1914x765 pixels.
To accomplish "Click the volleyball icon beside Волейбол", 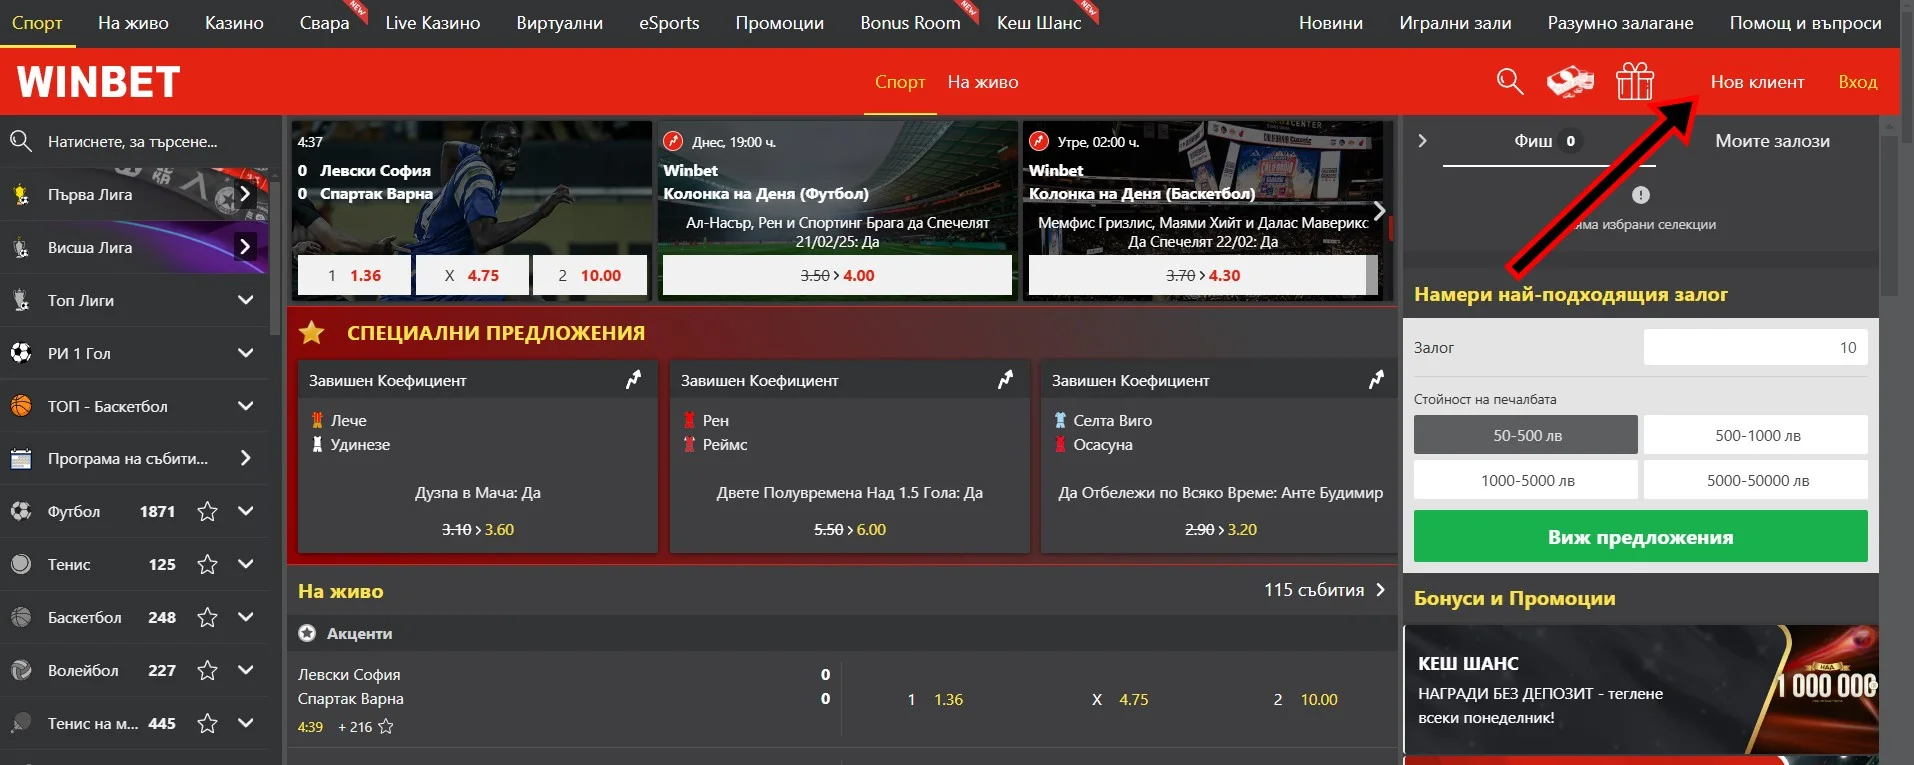I will tap(21, 670).
